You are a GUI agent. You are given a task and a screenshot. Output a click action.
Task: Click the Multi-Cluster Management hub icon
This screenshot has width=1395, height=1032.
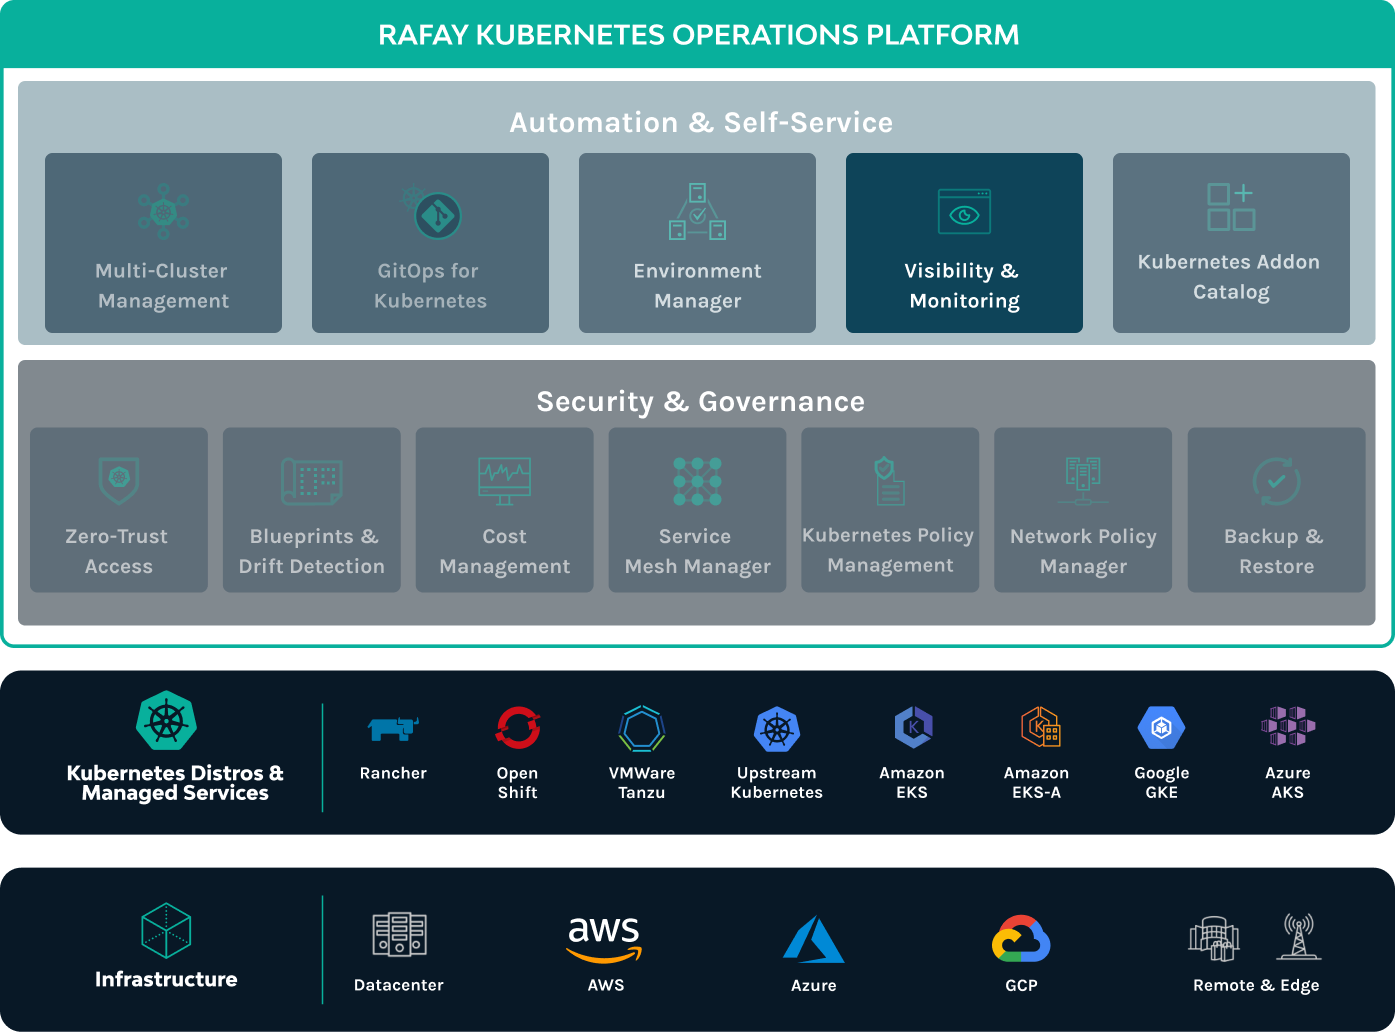pyautogui.click(x=163, y=211)
